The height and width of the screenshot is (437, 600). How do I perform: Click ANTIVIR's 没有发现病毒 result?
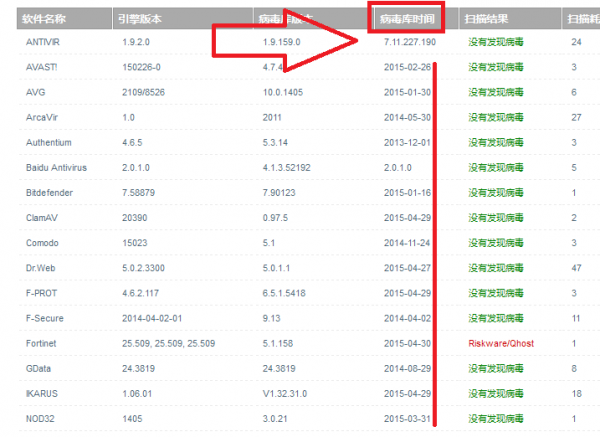click(496, 42)
